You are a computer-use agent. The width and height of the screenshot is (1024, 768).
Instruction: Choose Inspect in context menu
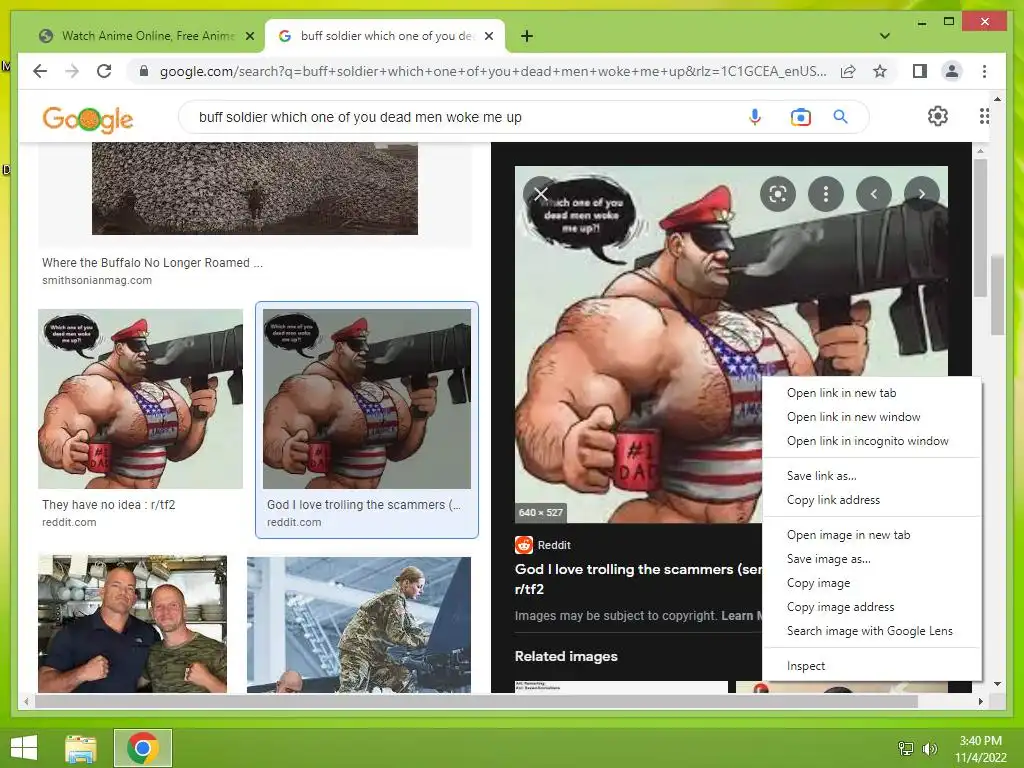[x=871, y=666]
